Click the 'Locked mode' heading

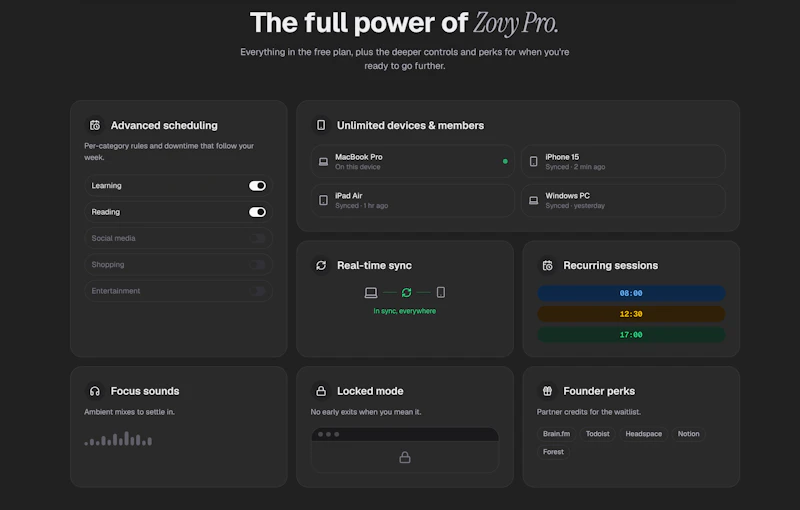click(x=370, y=391)
